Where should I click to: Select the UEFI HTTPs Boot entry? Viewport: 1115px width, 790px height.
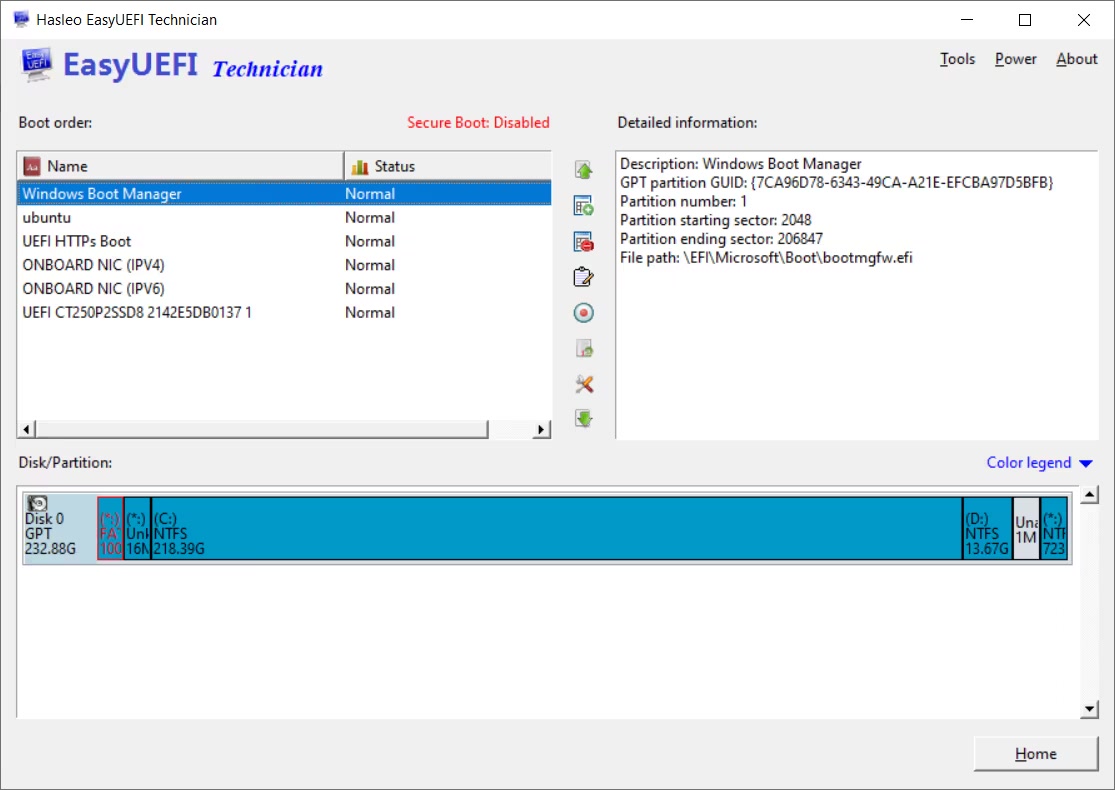77,241
